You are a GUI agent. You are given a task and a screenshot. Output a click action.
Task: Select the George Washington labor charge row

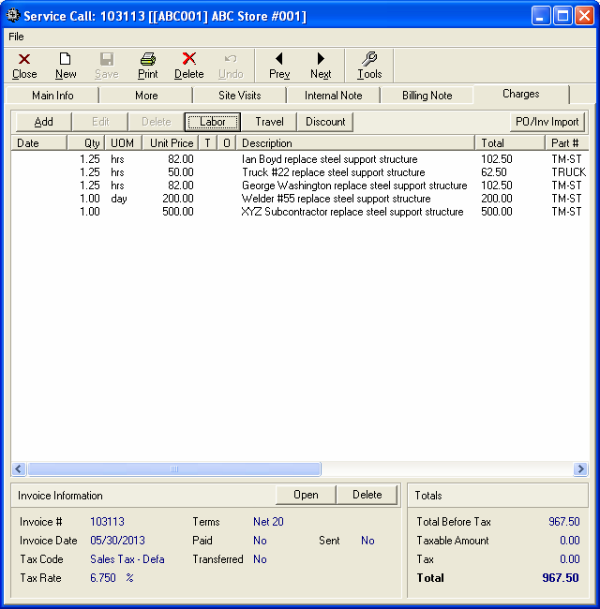coord(299,186)
